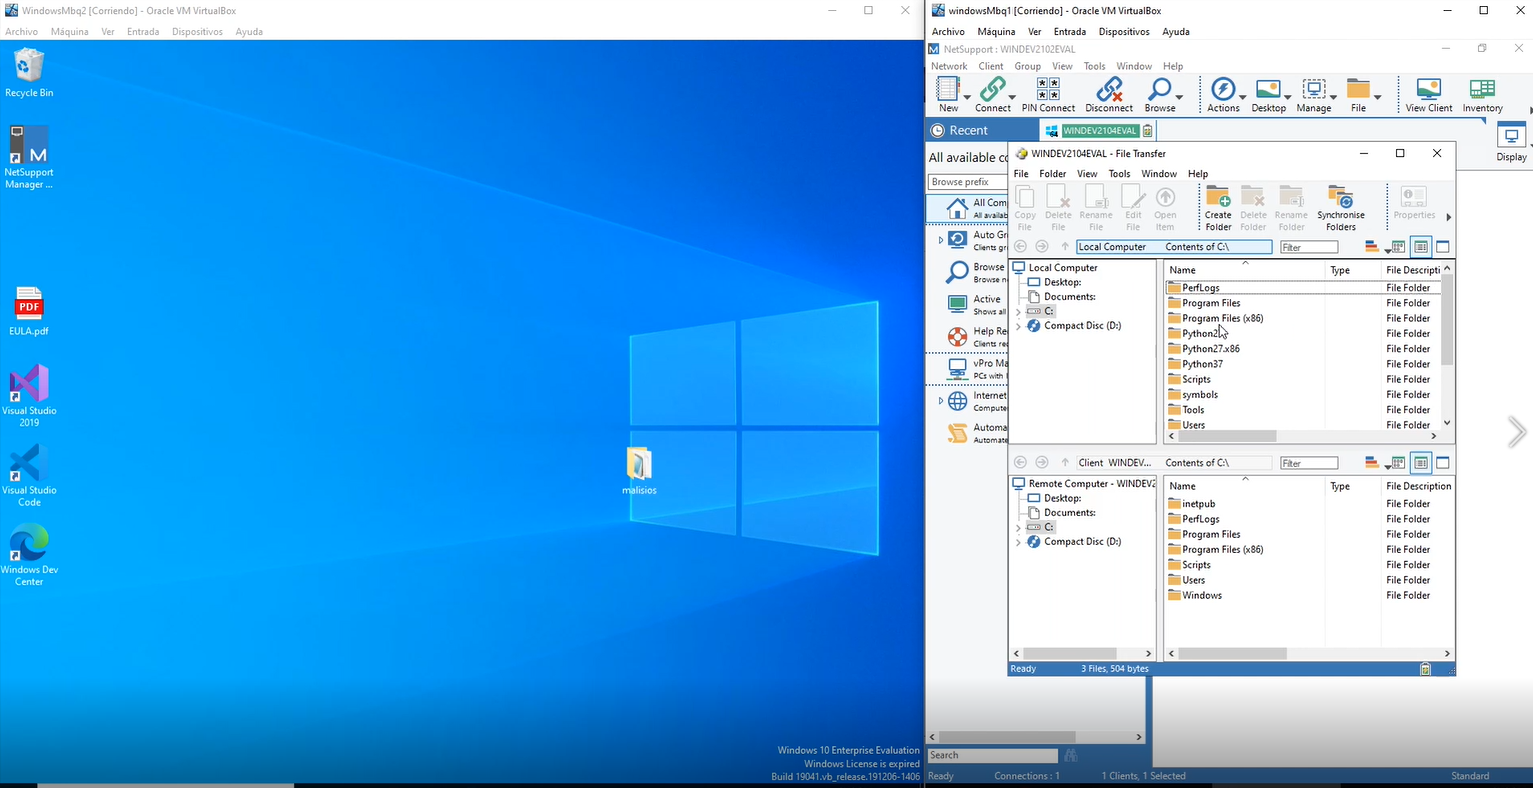Click the Rename Folder toolbar icon
The width and height of the screenshot is (1533, 788).
point(1291,207)
